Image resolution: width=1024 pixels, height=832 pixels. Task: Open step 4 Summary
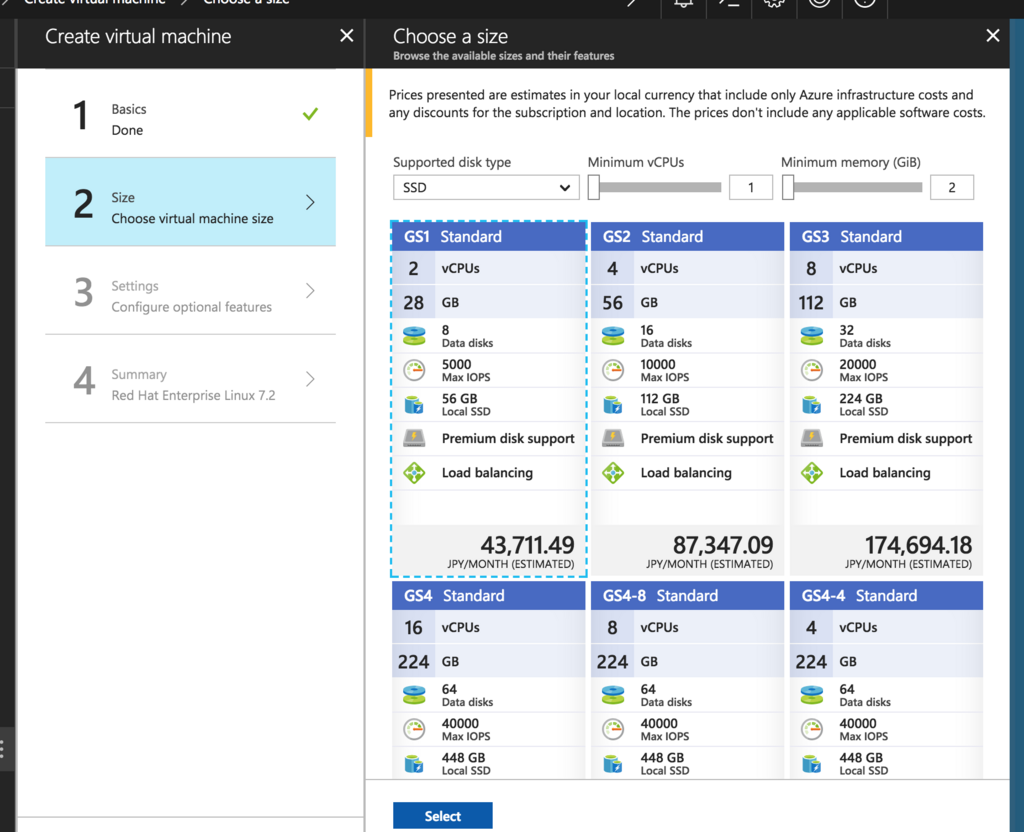click(190, 379)
